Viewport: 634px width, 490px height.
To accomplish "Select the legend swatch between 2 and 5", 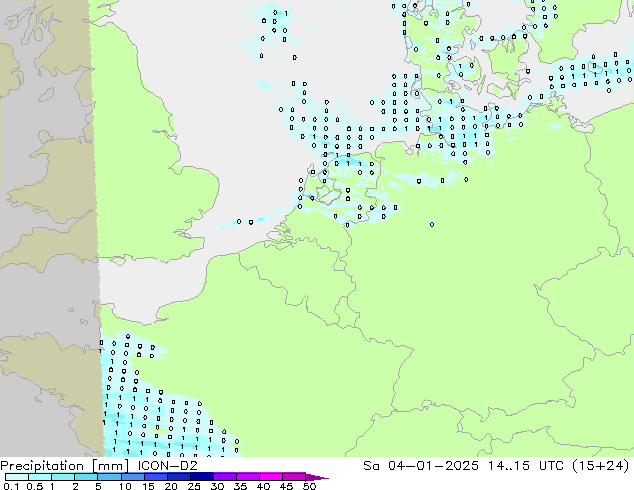I will [87, 477].
